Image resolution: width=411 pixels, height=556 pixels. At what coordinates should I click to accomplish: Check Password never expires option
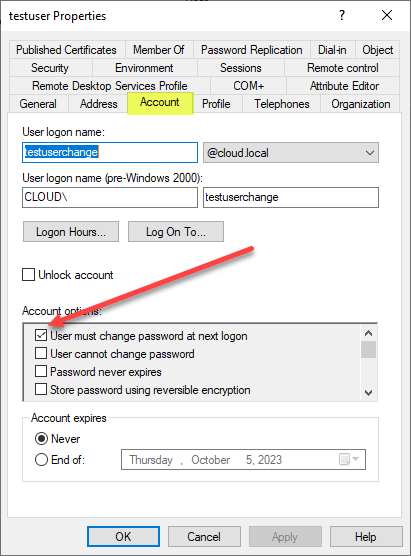[41, 371]
